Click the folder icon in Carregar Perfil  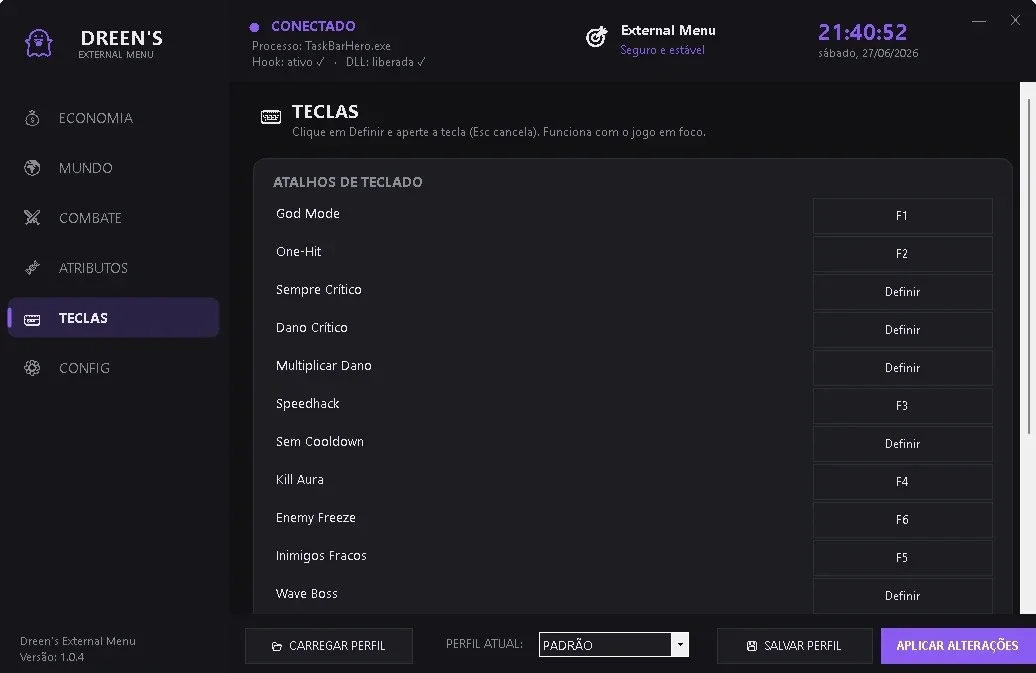pyautogui.click(x=277, y=646)
